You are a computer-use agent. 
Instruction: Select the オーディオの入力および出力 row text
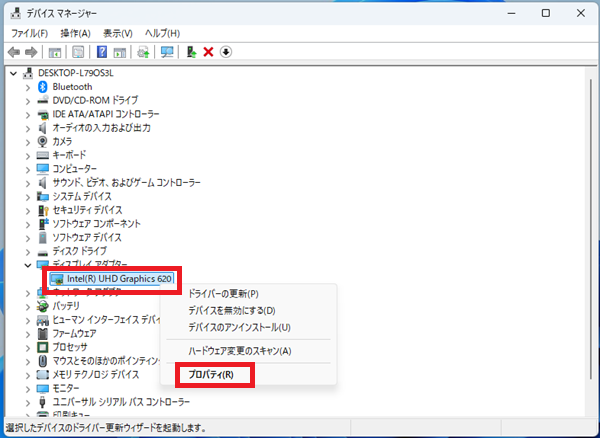coord(101,128)
